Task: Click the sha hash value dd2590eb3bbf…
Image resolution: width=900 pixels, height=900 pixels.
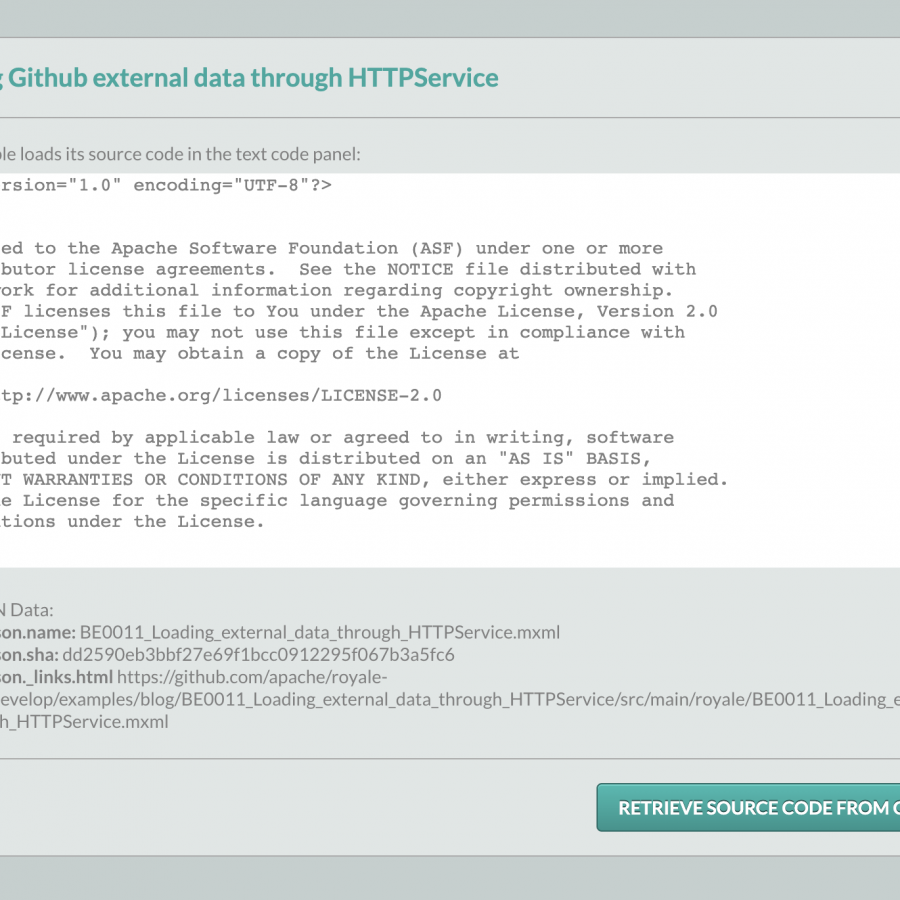Action: (258, 655)
